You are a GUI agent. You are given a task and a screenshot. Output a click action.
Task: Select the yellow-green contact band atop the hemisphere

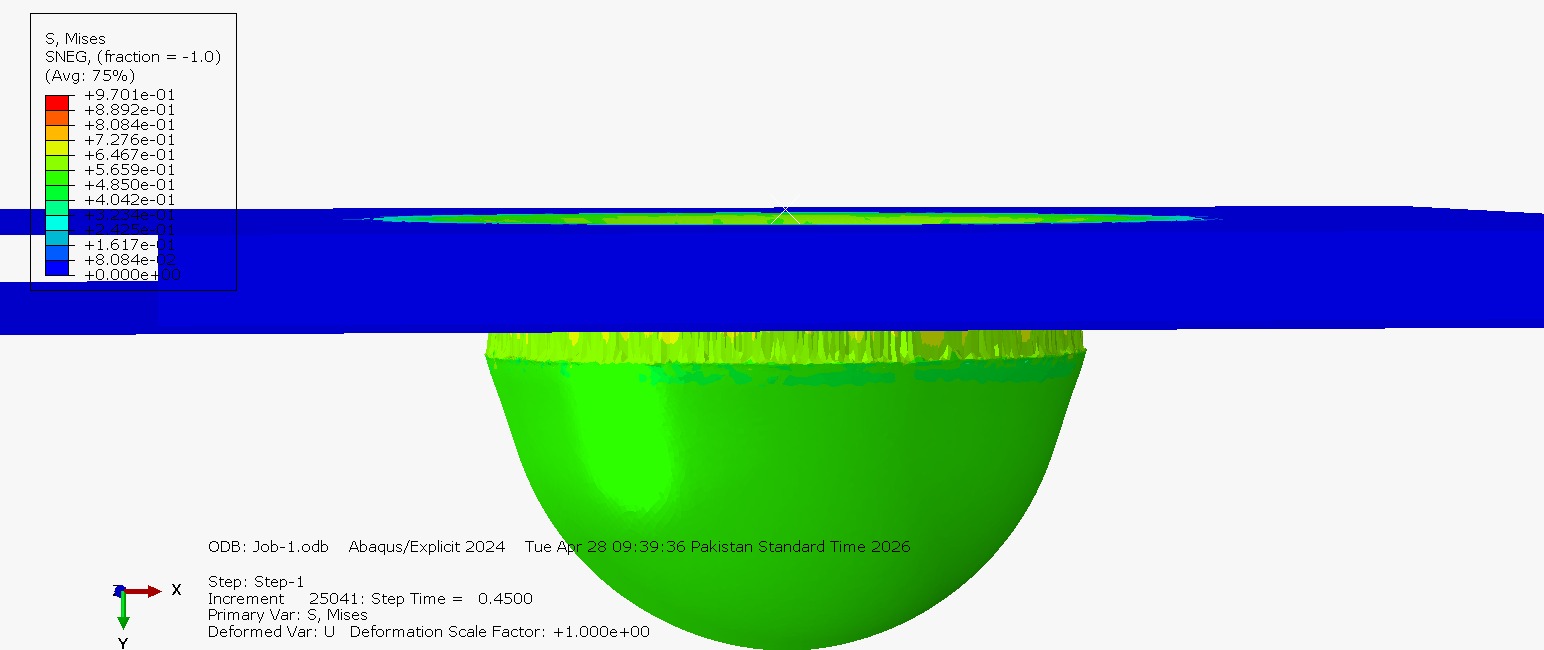pyautogui.click(x=785, y=347)
